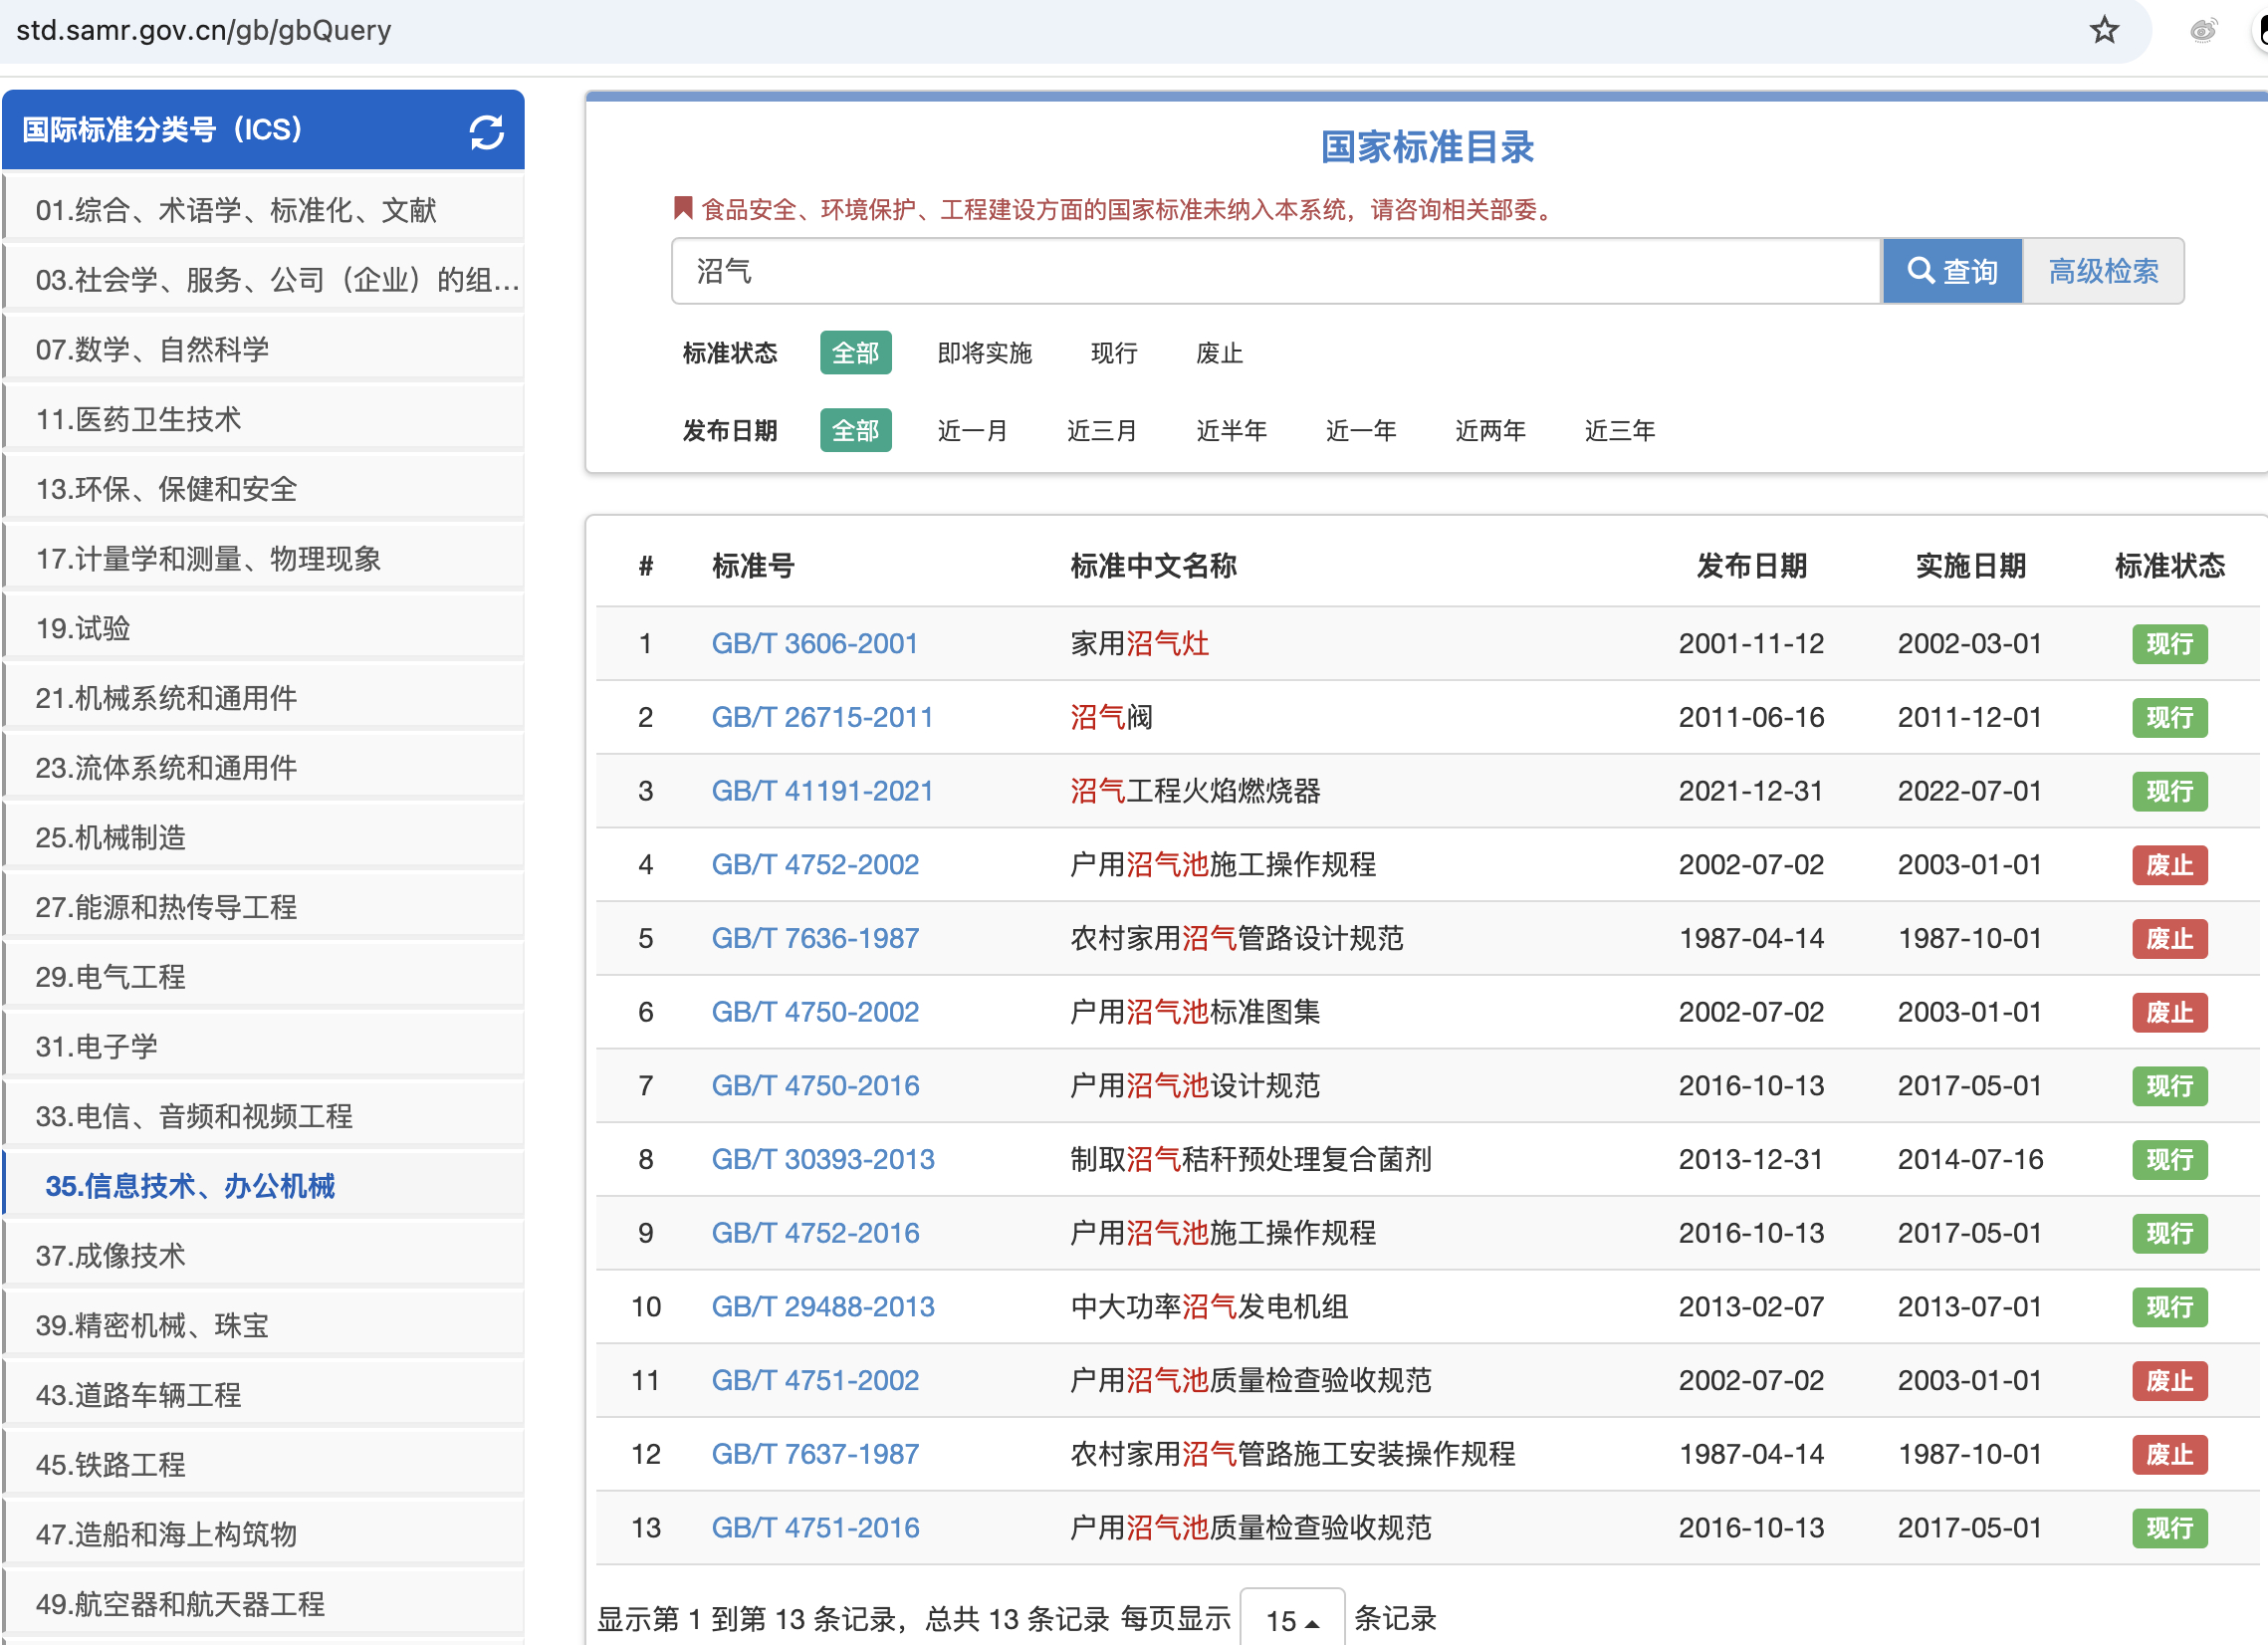Image resolution: width=2268 pixels, height=1645 pixels.
Task: Open category 33.电信、音频和视频工程
Action: pos(264,1116)
